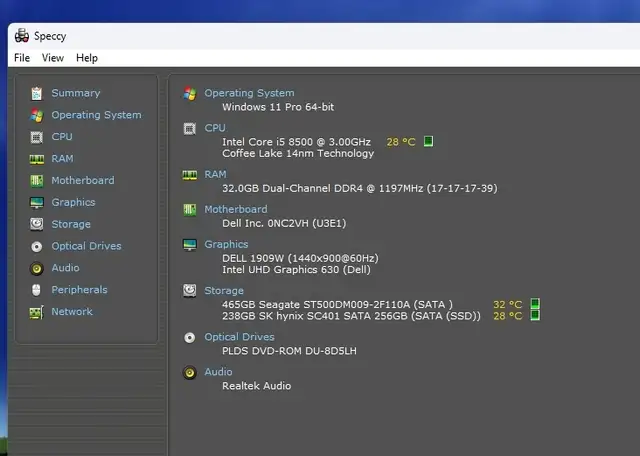Select Summary in the sidebar
640x456 pixels.
76,93
